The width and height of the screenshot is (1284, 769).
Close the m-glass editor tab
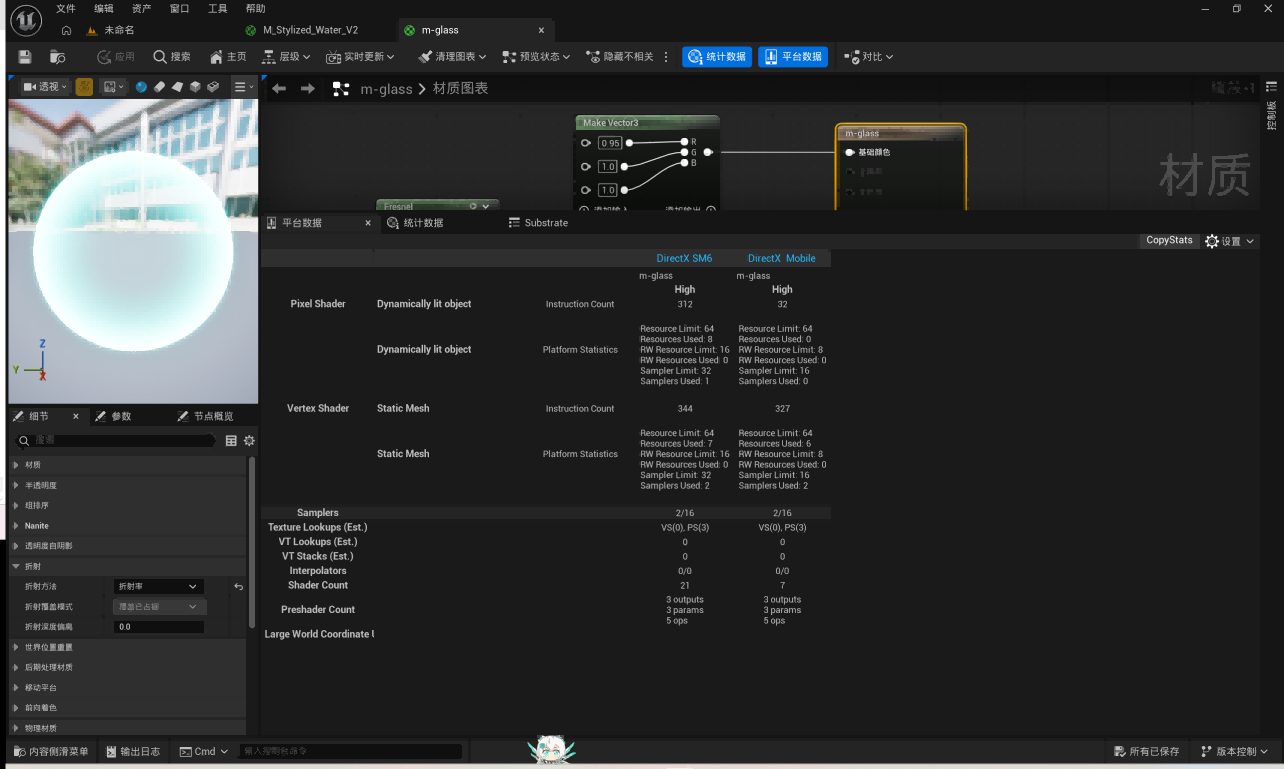[542, 30]
